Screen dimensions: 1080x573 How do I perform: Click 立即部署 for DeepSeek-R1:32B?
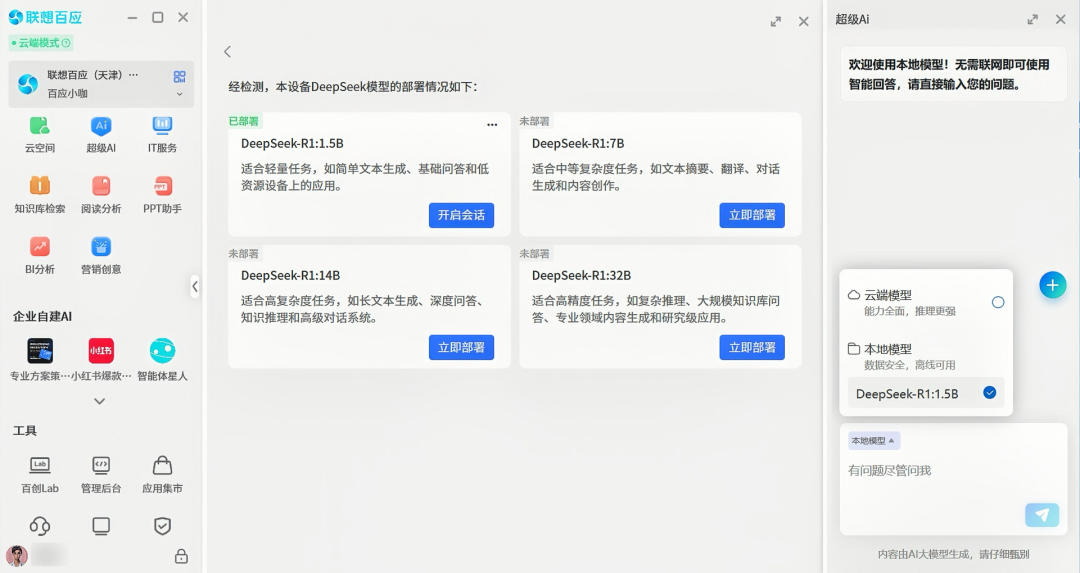(x=752, y=347)
